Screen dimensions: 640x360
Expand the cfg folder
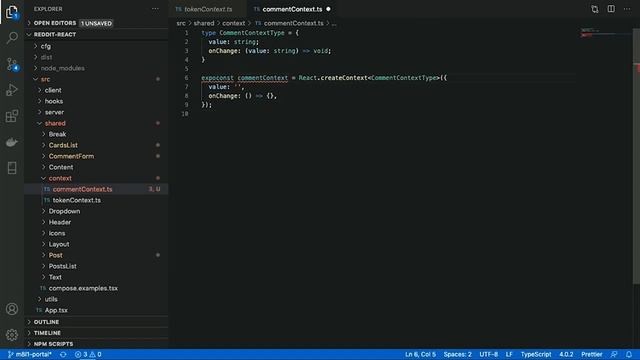click(x=46, y=46)
